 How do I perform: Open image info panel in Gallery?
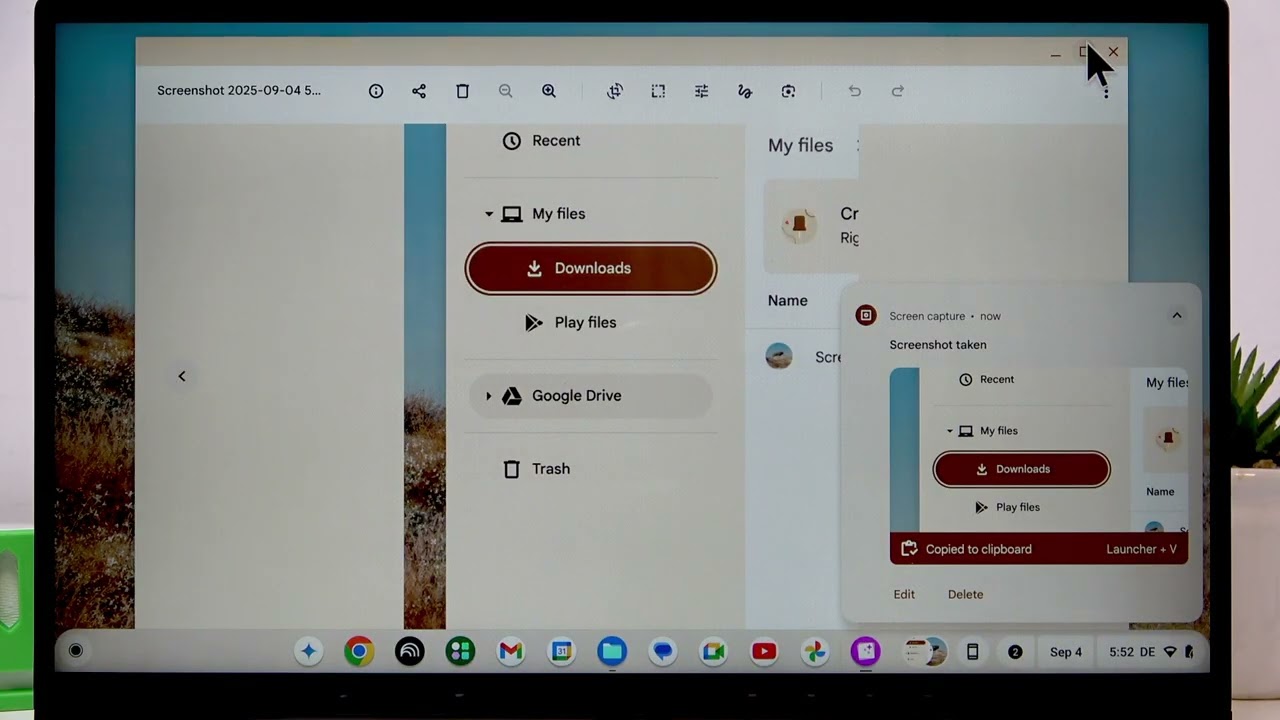point(376,91)
